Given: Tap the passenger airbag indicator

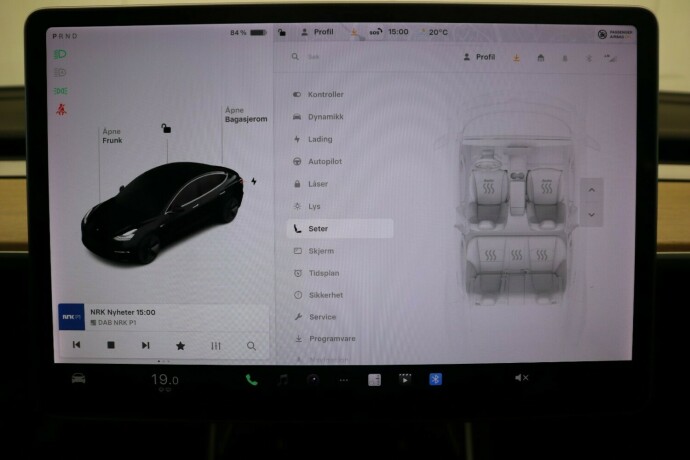Looking at the screenshot, I should coord(615,34).
